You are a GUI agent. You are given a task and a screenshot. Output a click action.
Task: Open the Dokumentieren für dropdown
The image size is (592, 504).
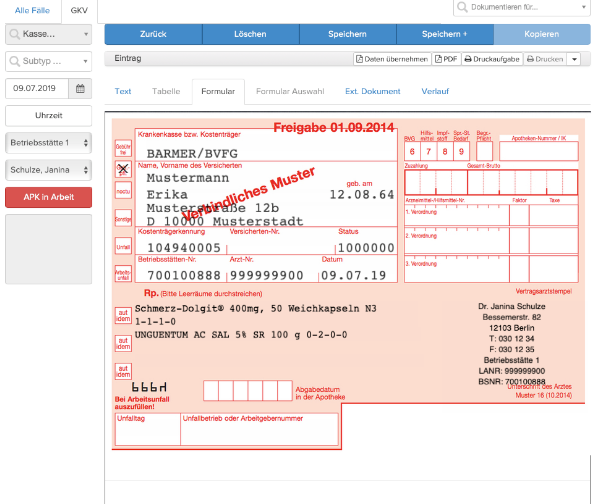584,7
